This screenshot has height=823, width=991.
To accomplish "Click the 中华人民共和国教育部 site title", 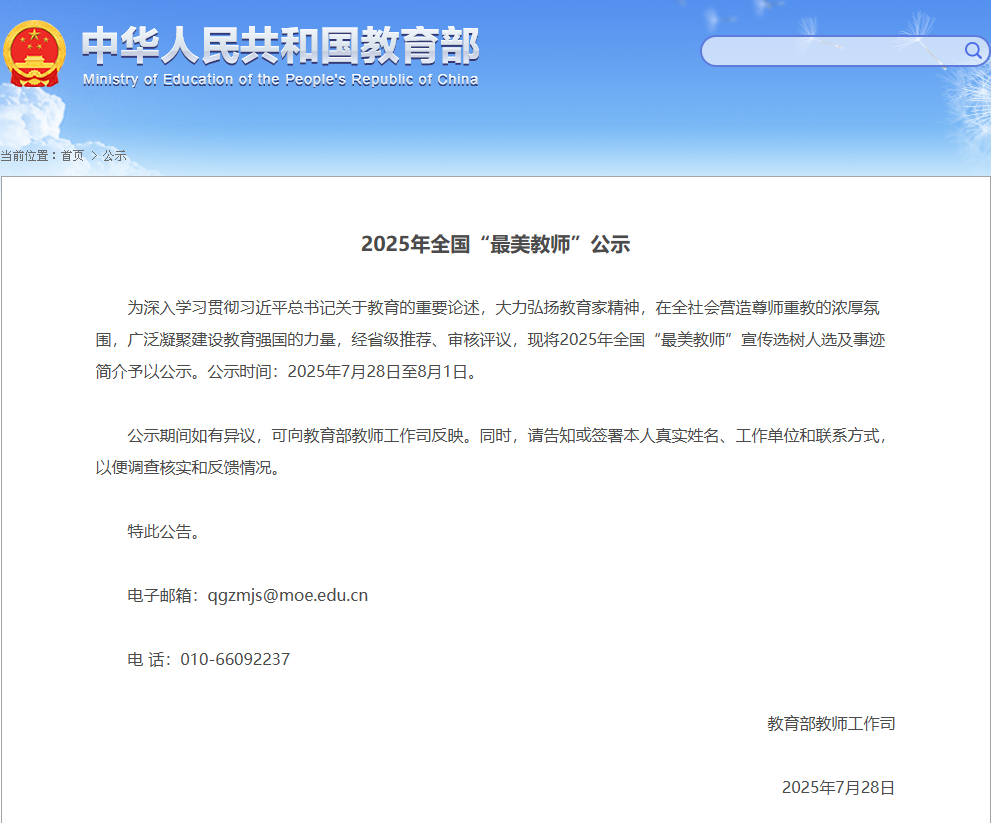I will [x=281, y=46].
